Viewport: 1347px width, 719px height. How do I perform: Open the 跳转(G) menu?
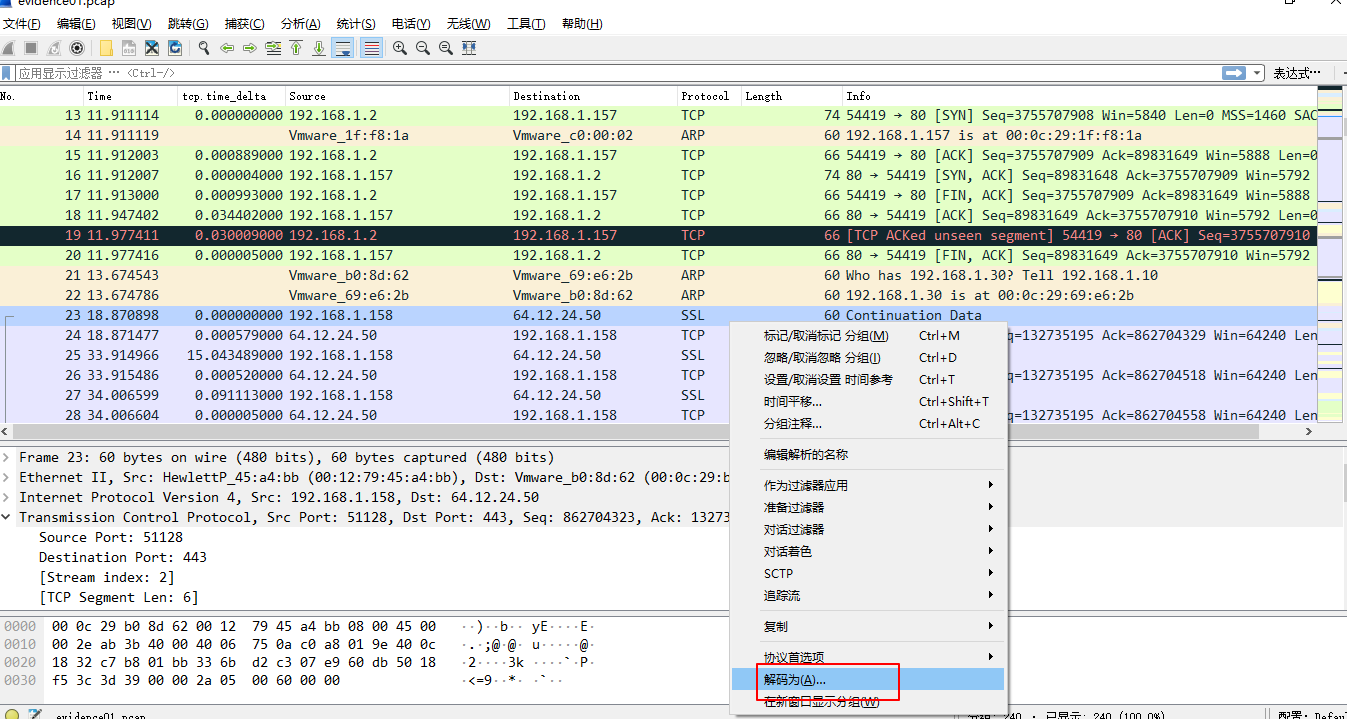[x=188, y=24]
